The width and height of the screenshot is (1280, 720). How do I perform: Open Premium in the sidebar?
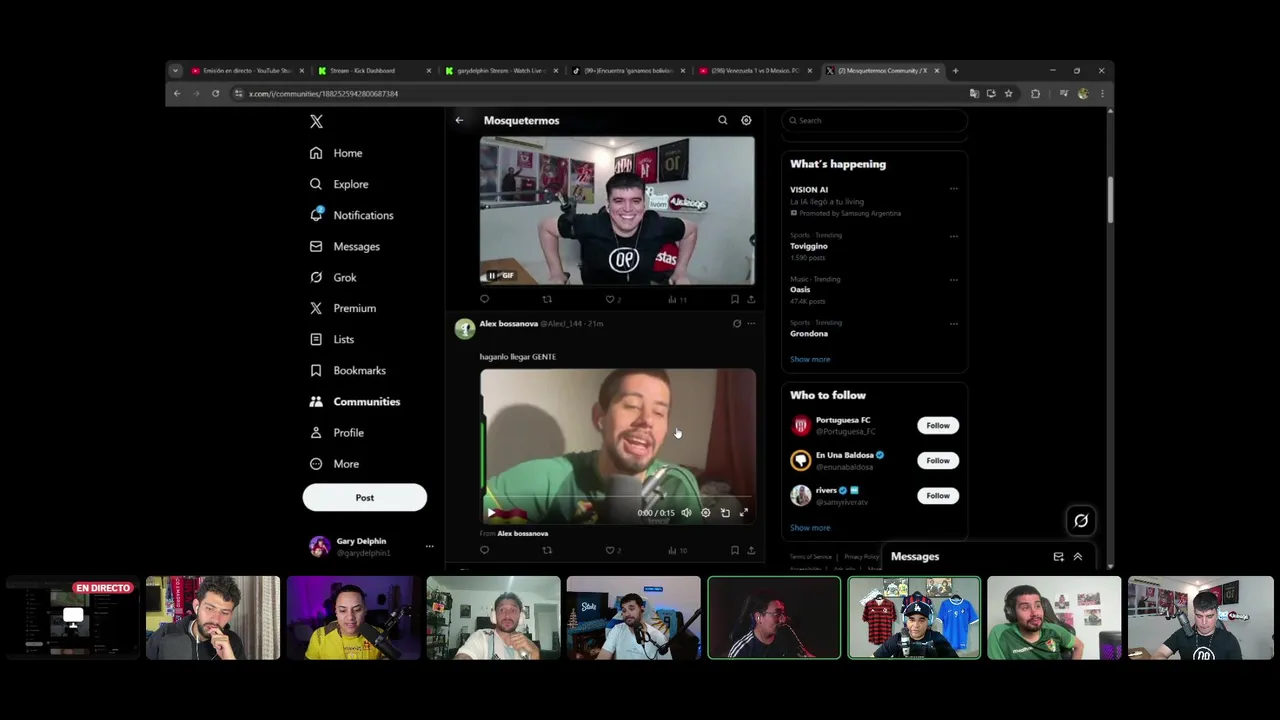[342, 308]
